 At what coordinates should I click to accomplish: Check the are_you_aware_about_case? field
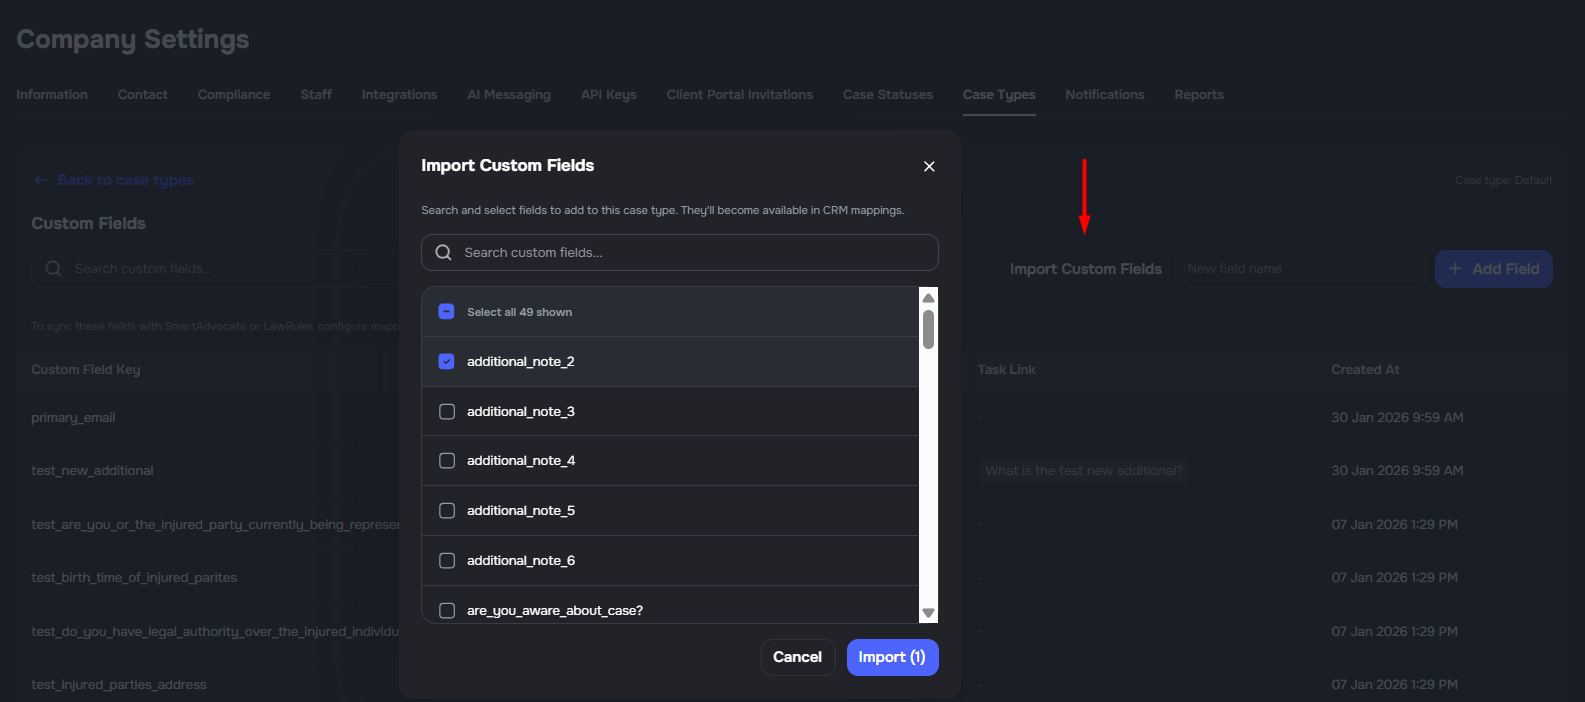tap(447, 610)
